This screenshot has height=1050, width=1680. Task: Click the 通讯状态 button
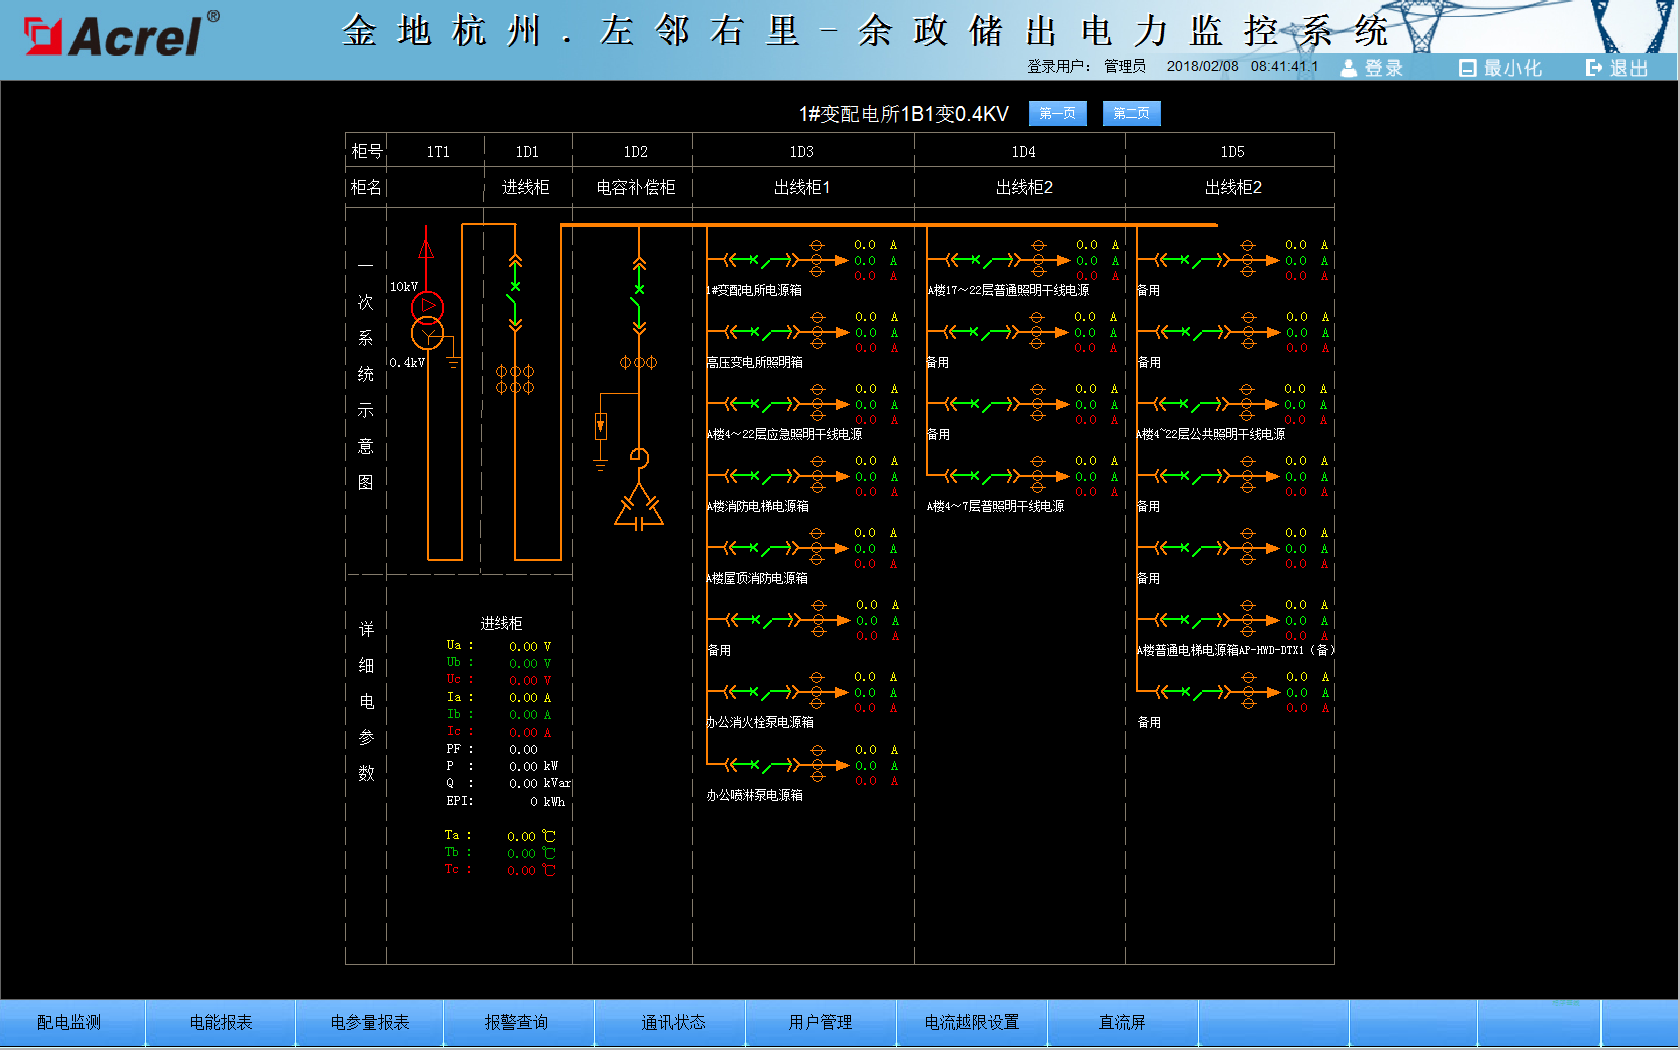coord(672,1022)
